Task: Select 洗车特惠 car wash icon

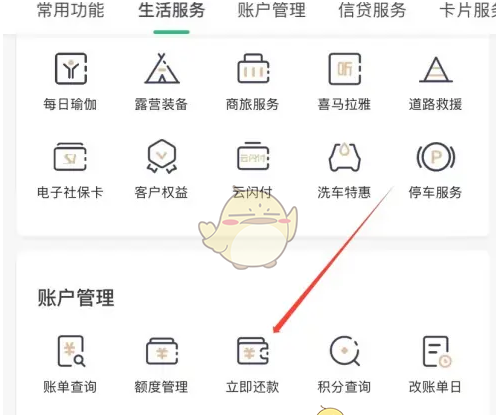Action: click(345, 157)
